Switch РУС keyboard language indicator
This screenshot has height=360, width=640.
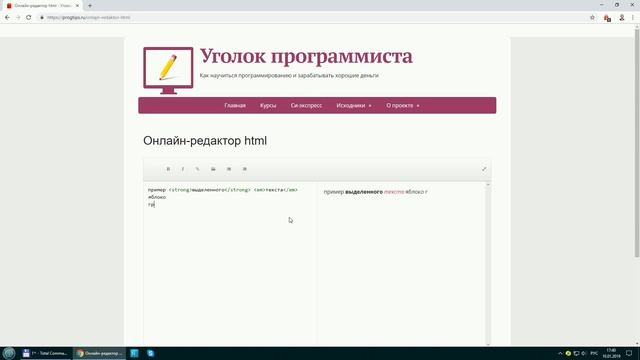(x=594, y=353)
